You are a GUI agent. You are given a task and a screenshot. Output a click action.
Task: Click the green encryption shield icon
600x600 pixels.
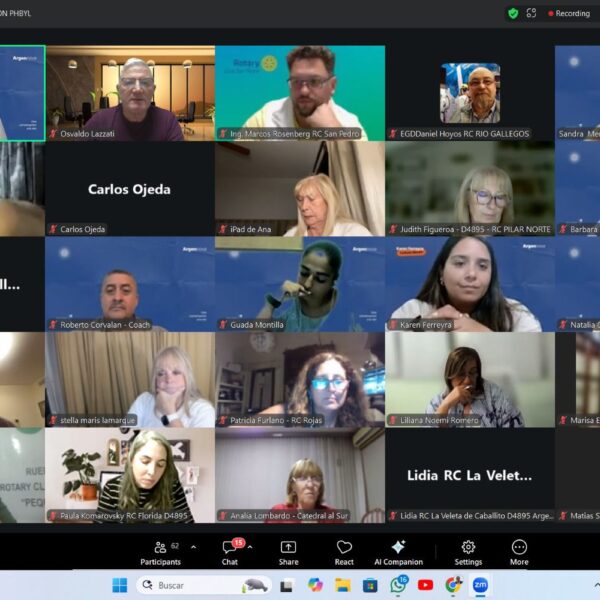513,13
